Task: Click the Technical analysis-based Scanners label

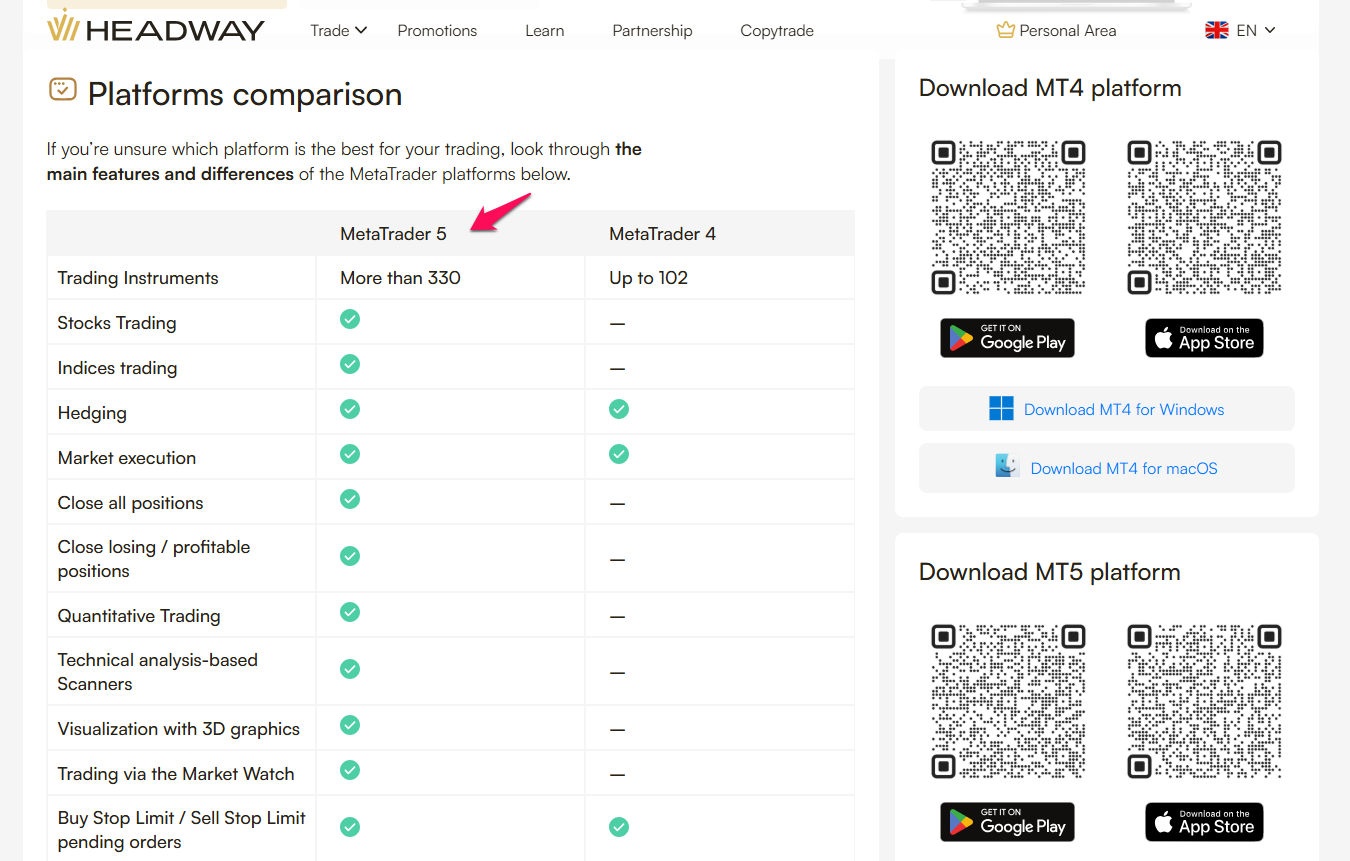Action: tap(158, 672)
